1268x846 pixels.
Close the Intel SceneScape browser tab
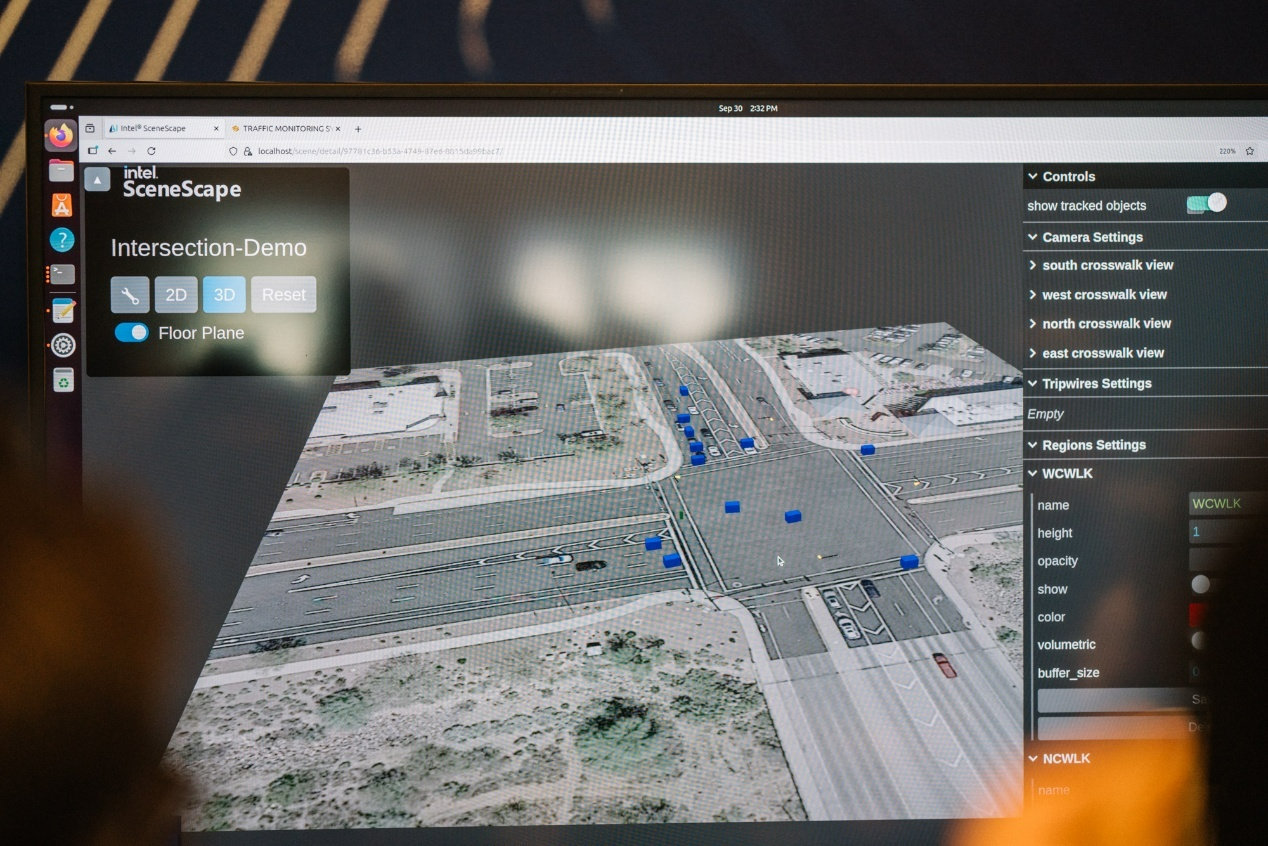216,128
